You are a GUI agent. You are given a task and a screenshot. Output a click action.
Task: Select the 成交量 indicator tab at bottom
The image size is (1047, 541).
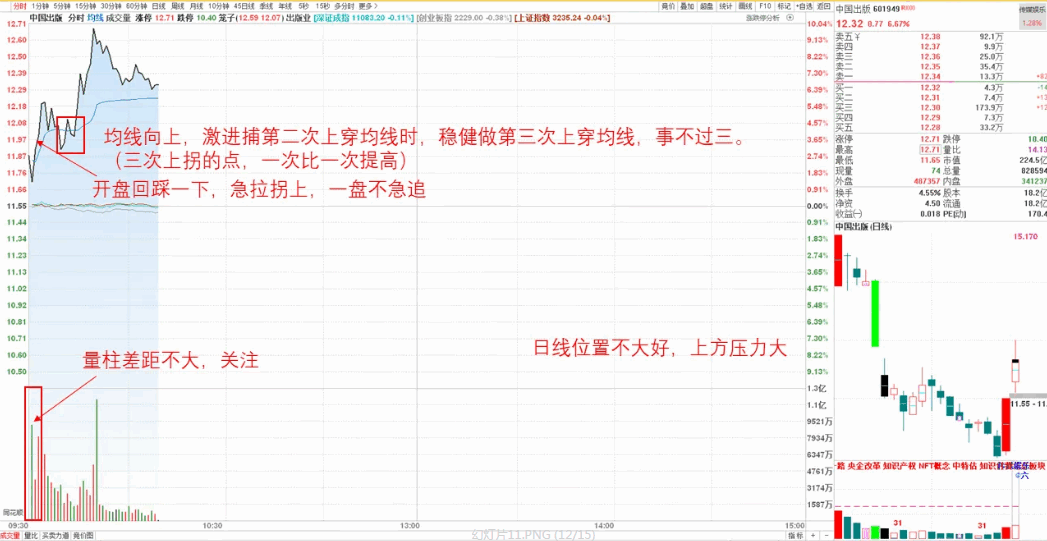click(x=11, y=536)
